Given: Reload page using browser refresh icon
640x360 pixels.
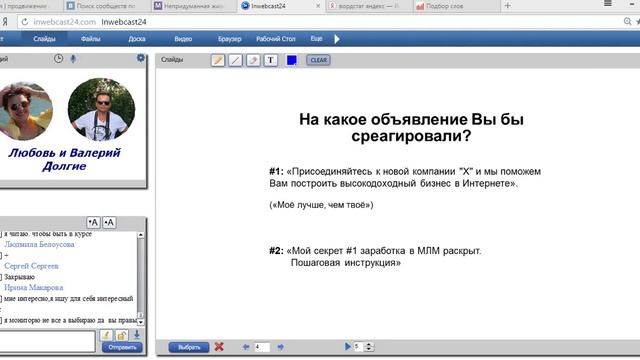Looking at the screenshot, I should tap(24, 22).
